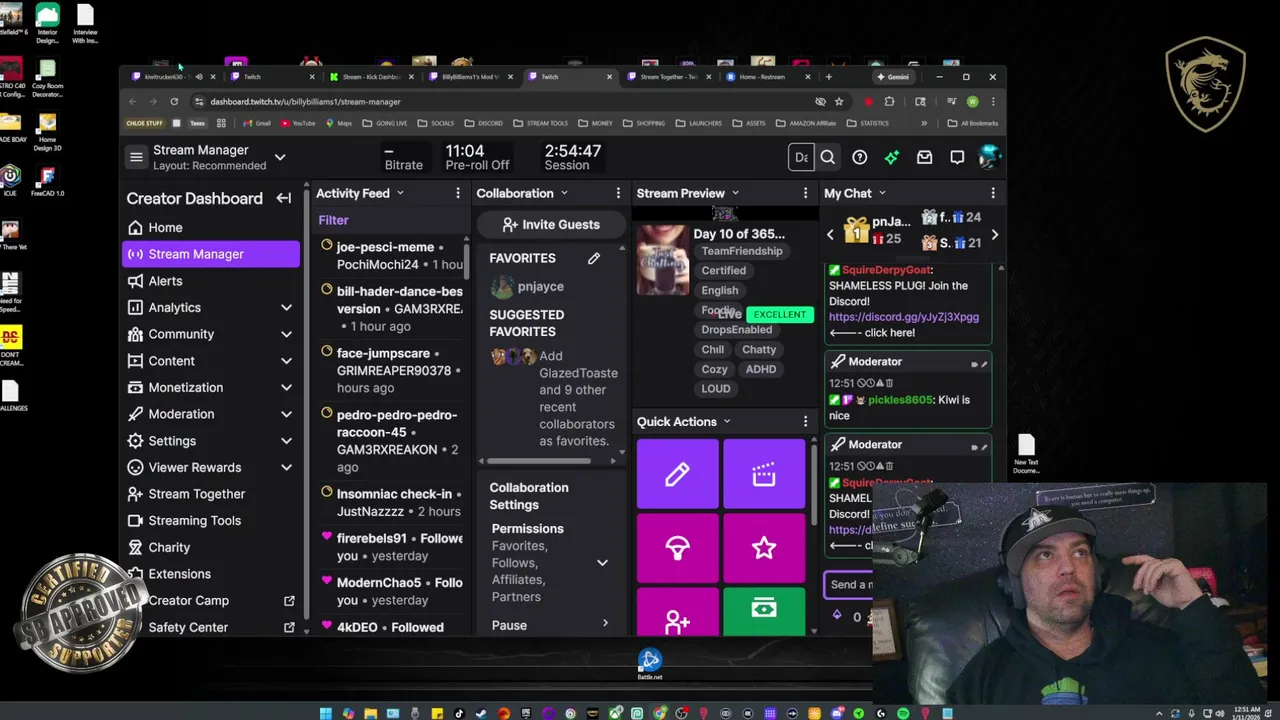The image size is (1280, 720).
Task: Expand the Stream Manager layout dropdown
Action: coord(280,157)
